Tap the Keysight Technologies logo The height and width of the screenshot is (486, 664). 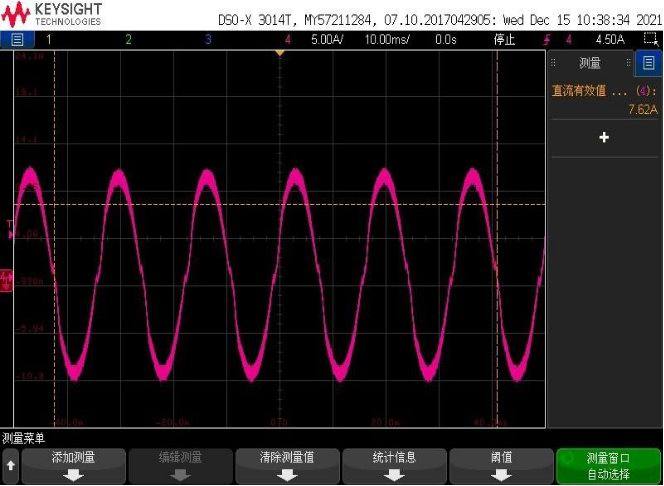(x=51, y=14)
